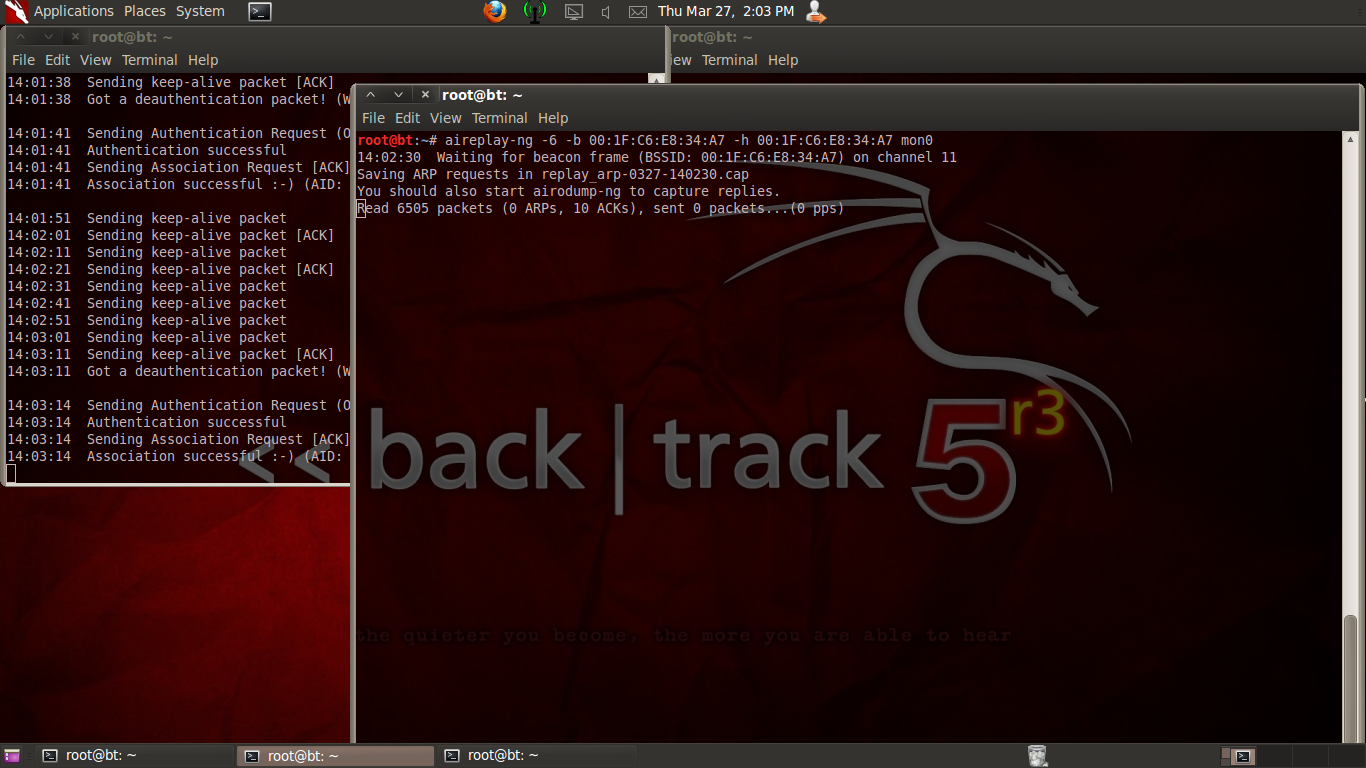Open the trash icon in the bottom panel

click(1037, 756)
